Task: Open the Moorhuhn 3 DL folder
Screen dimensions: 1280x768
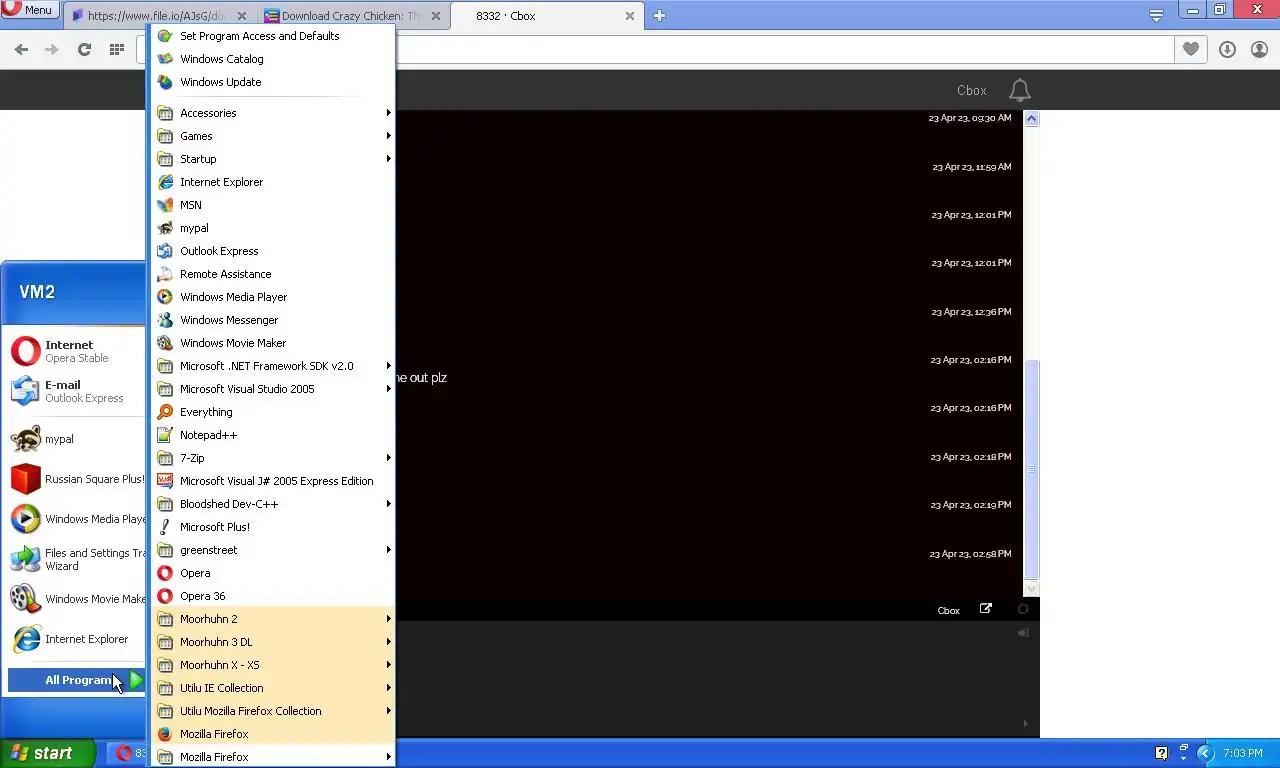Action: (x=272, y=642)
